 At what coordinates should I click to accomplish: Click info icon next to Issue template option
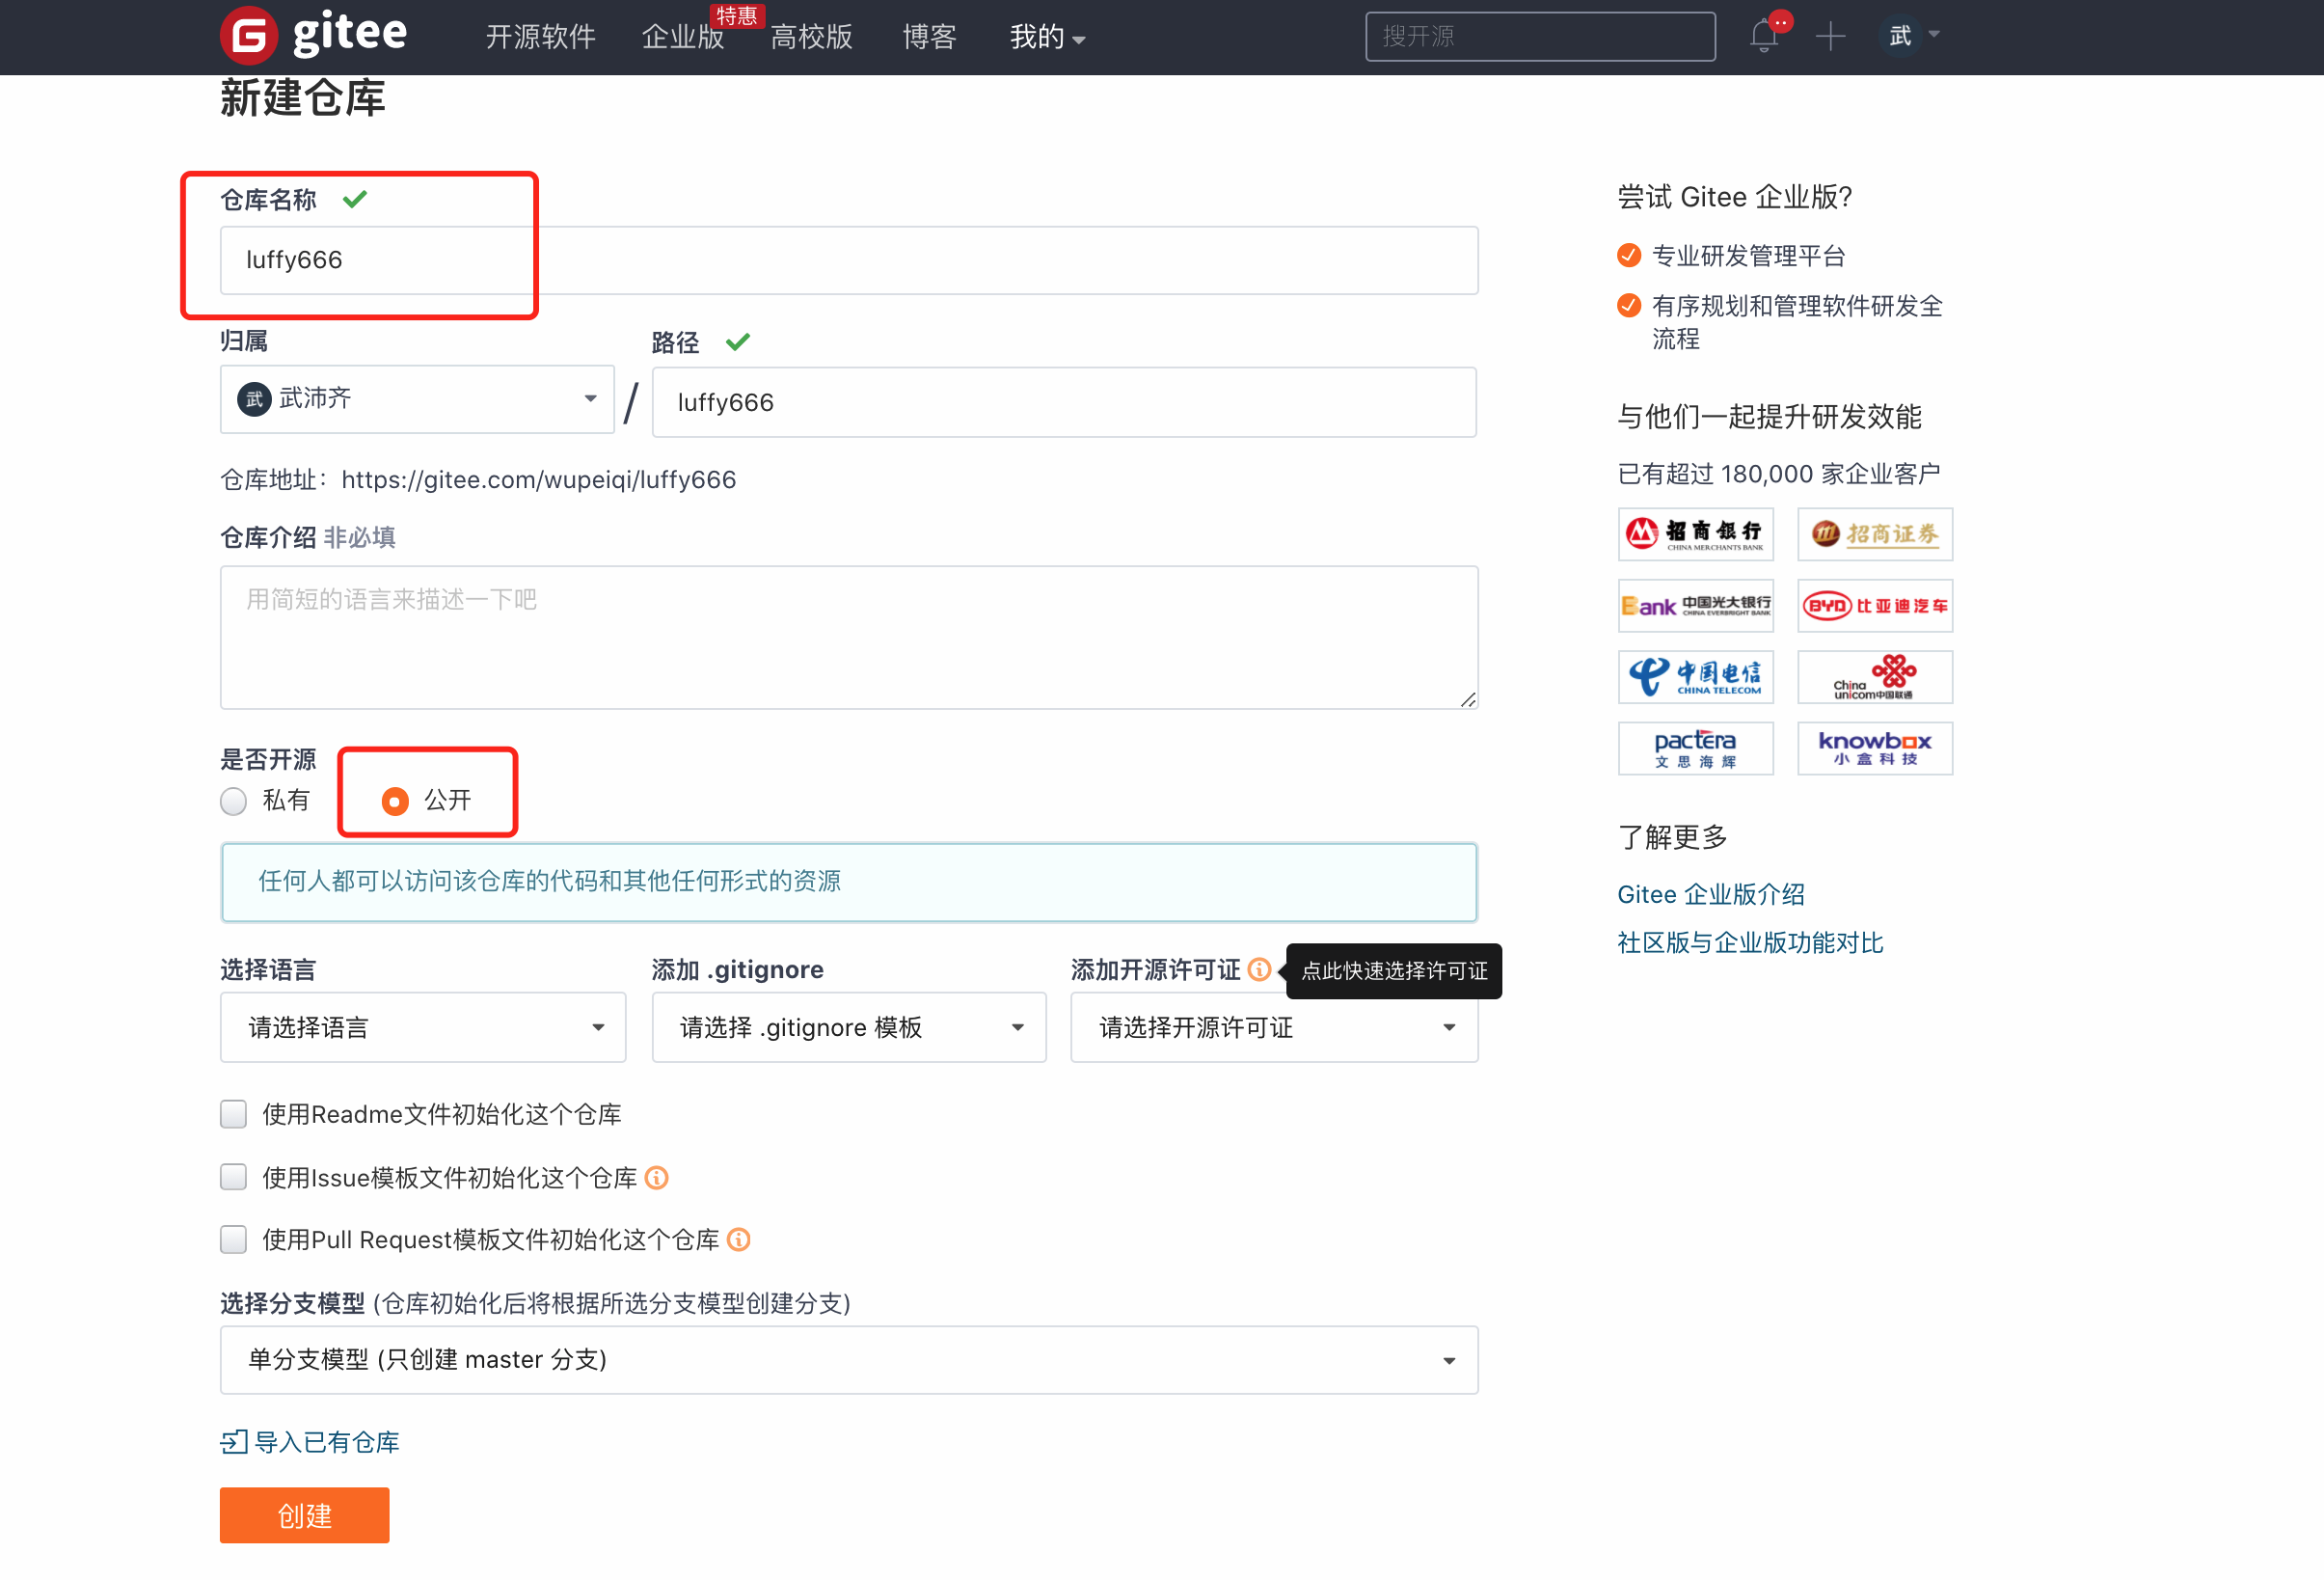pyautogui.click(x=656, y=1177)
